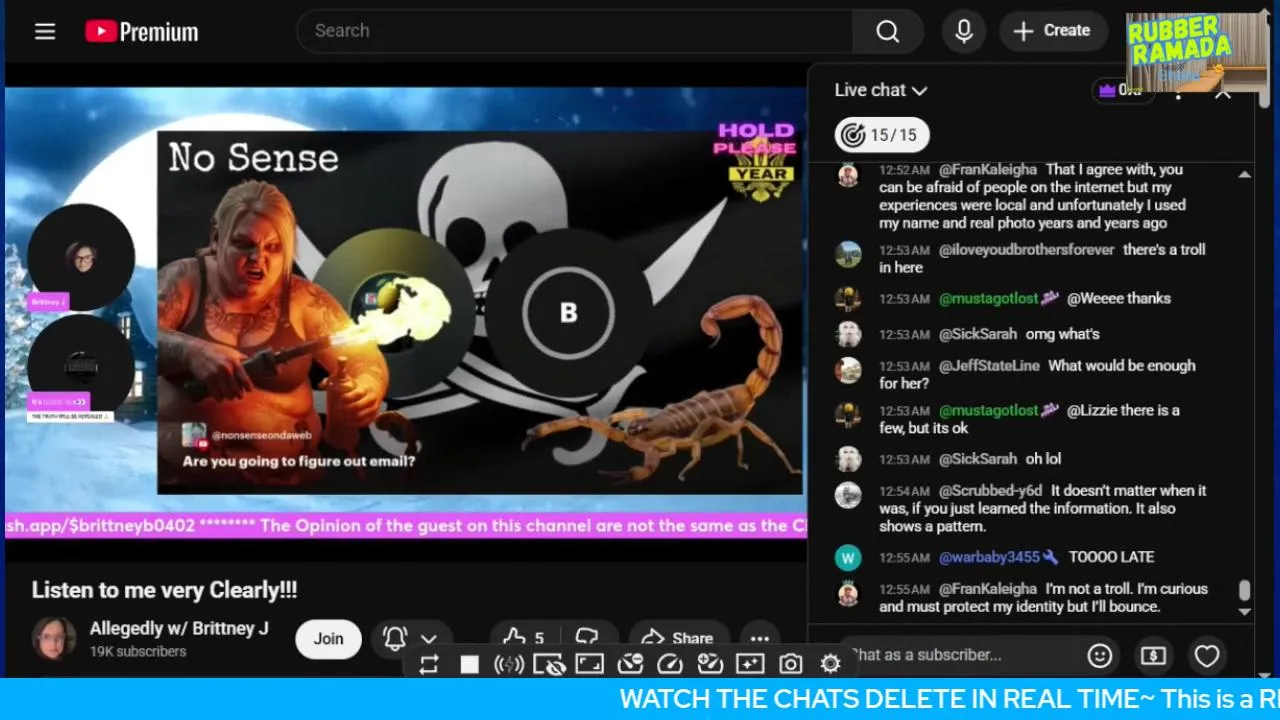The height and width of the screenshot is (720, 1280).
Task: Click the search magnifier button
Action: click(x=888, y=31)
